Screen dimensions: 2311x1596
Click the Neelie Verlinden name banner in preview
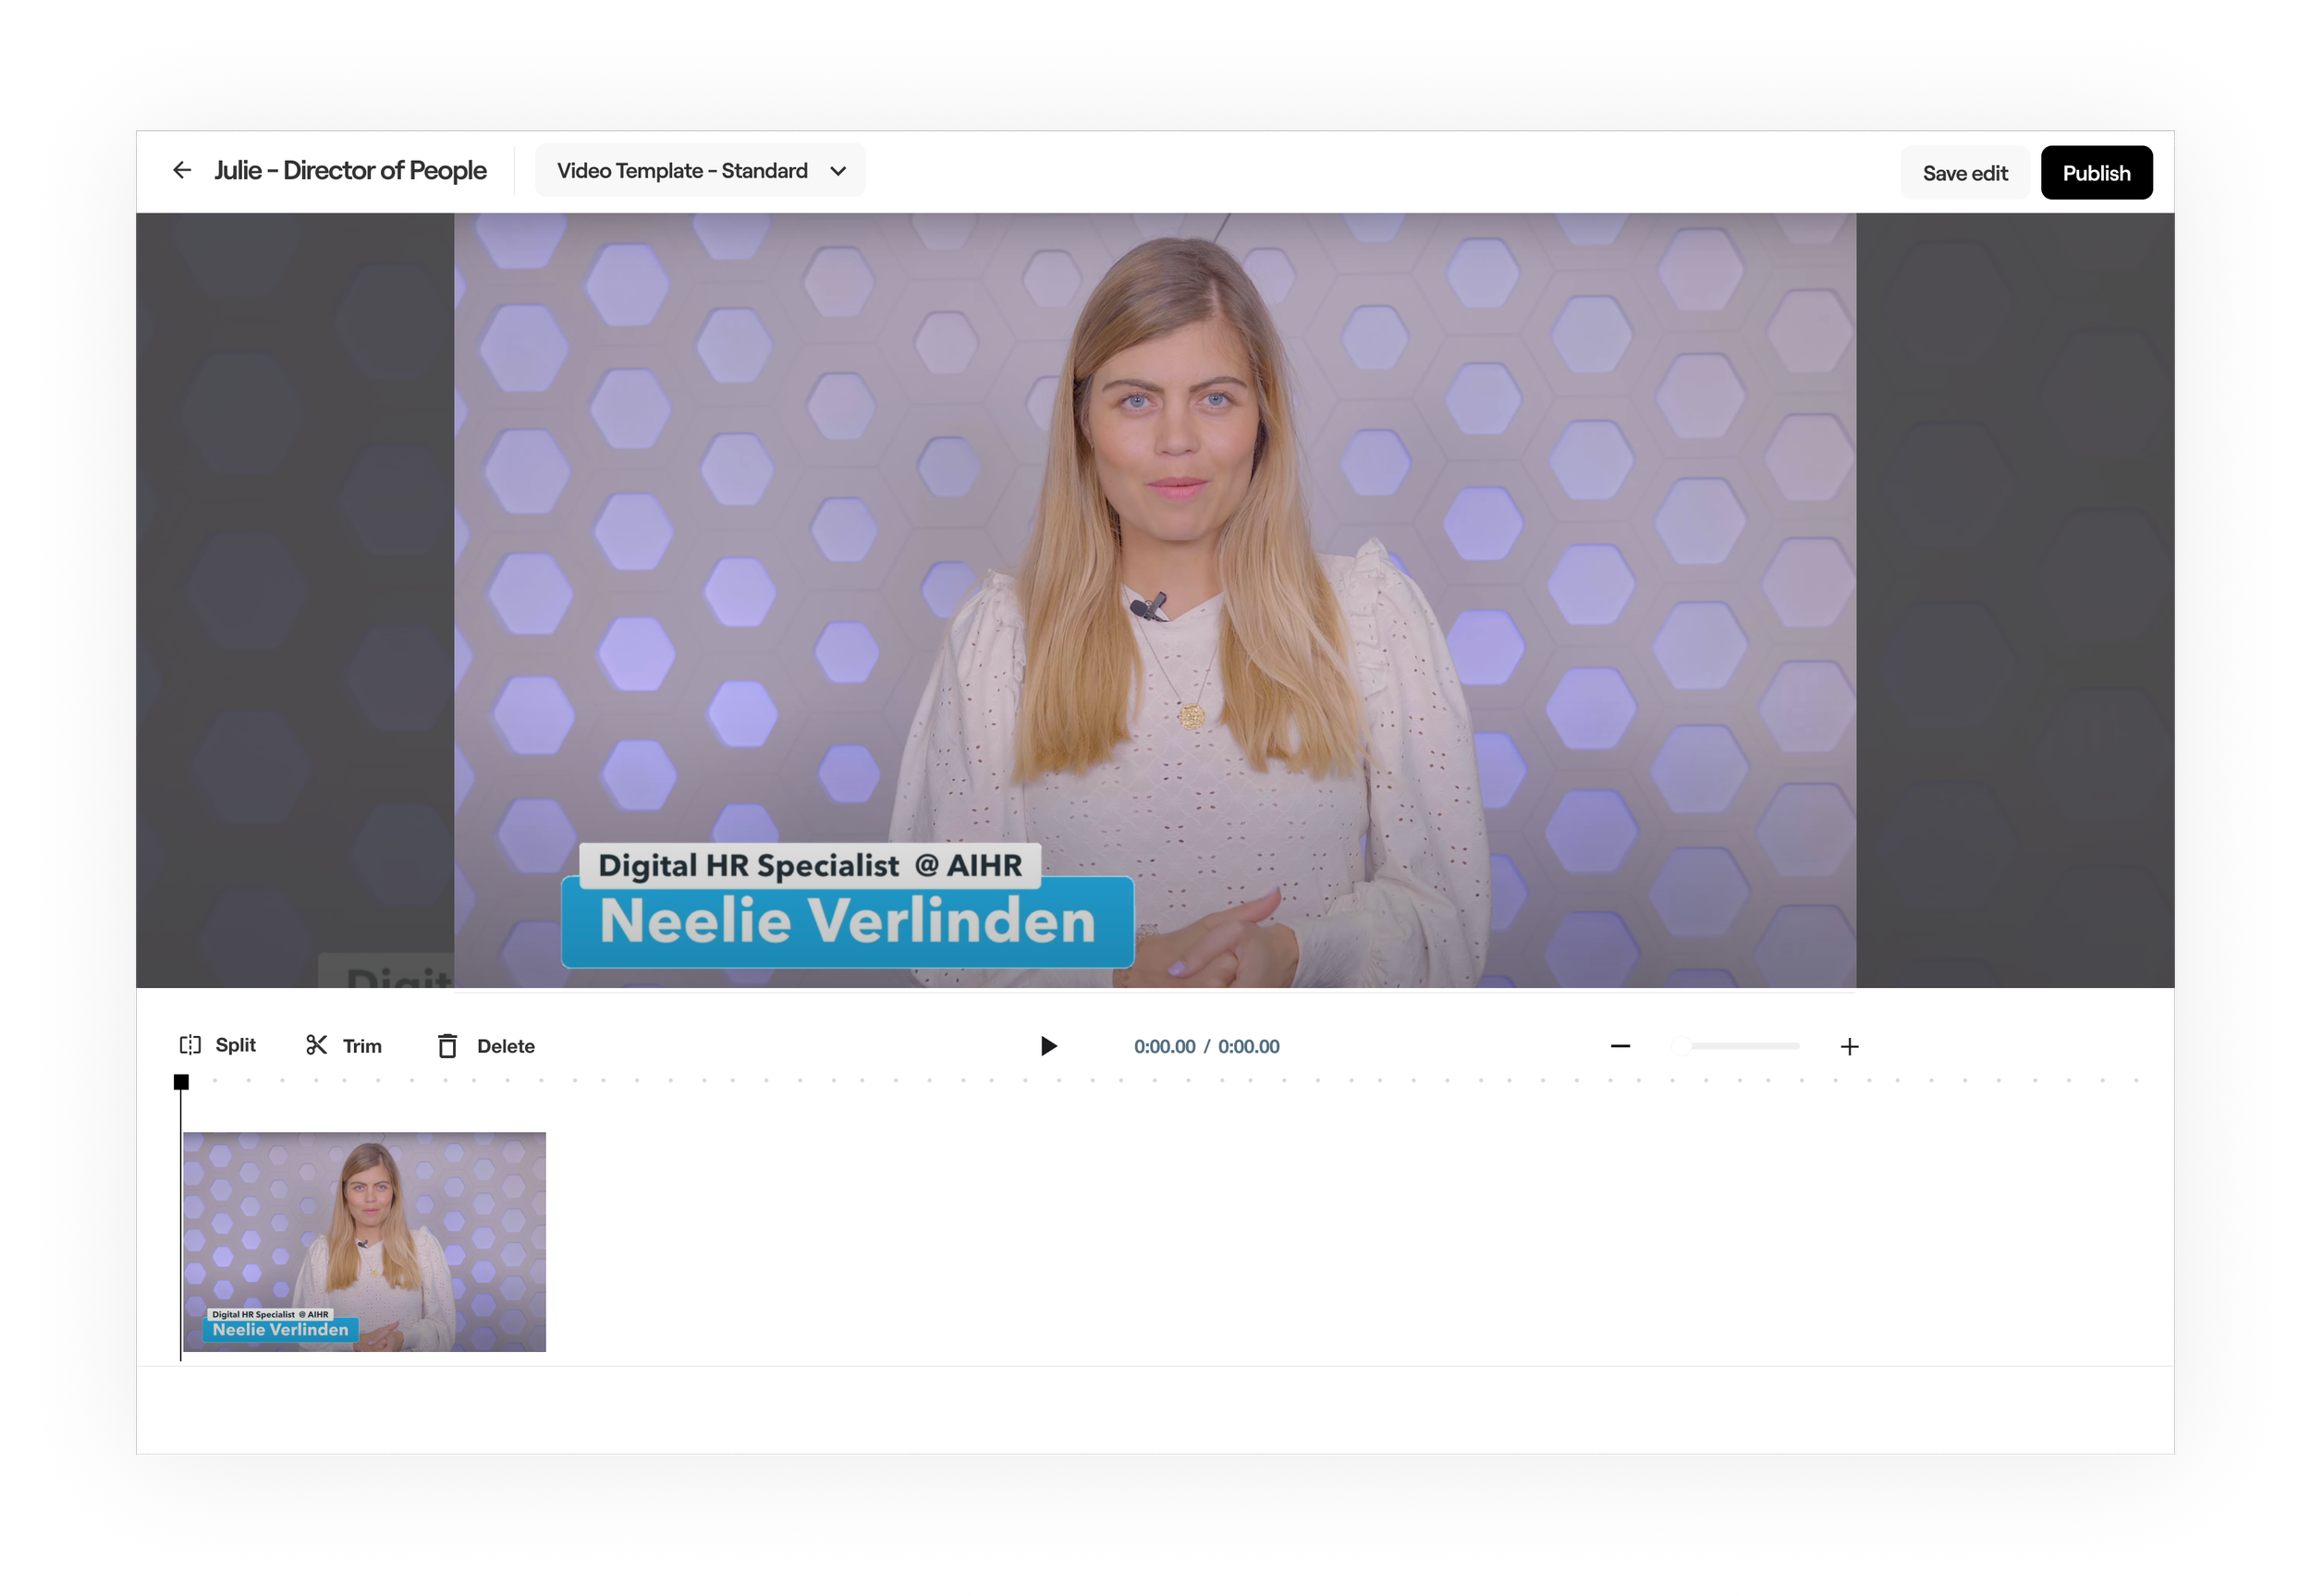click(847, 922)
